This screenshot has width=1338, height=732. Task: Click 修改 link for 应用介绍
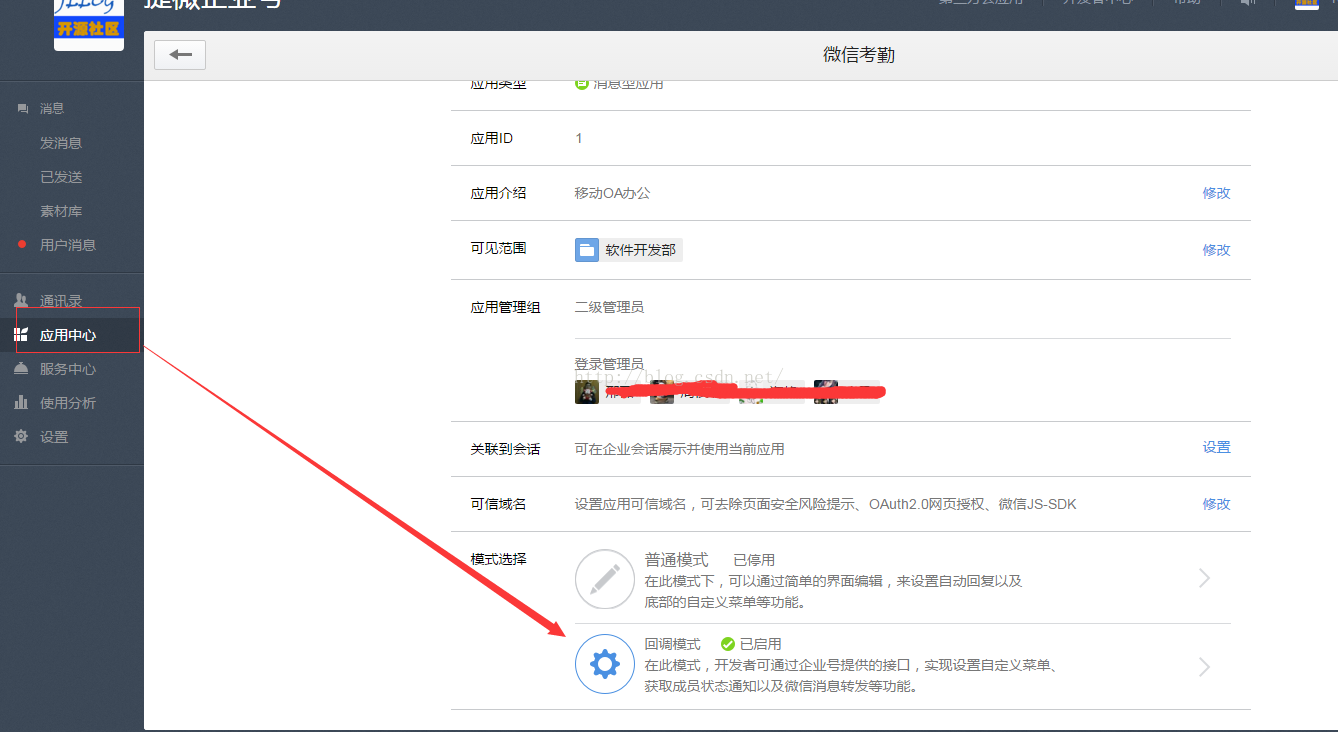pos(1216,193)
